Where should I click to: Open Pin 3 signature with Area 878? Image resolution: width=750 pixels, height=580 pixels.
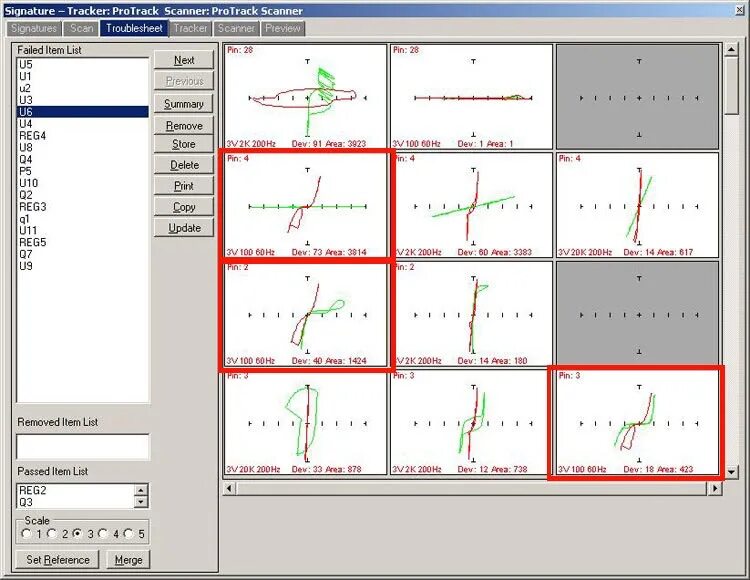[305, 422]
